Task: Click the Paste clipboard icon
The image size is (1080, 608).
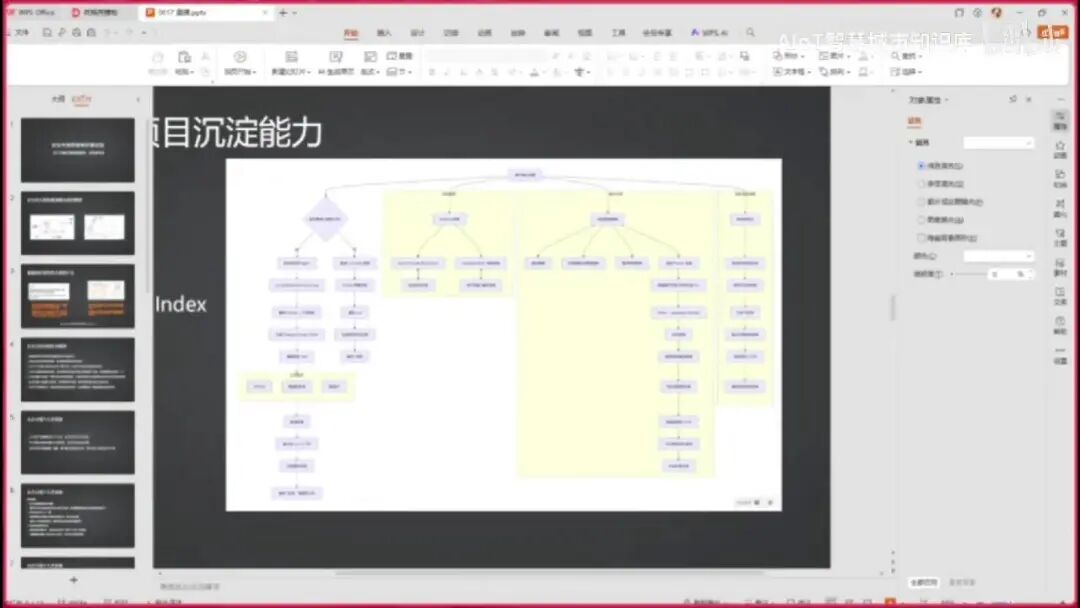Action: pos(184,57)
